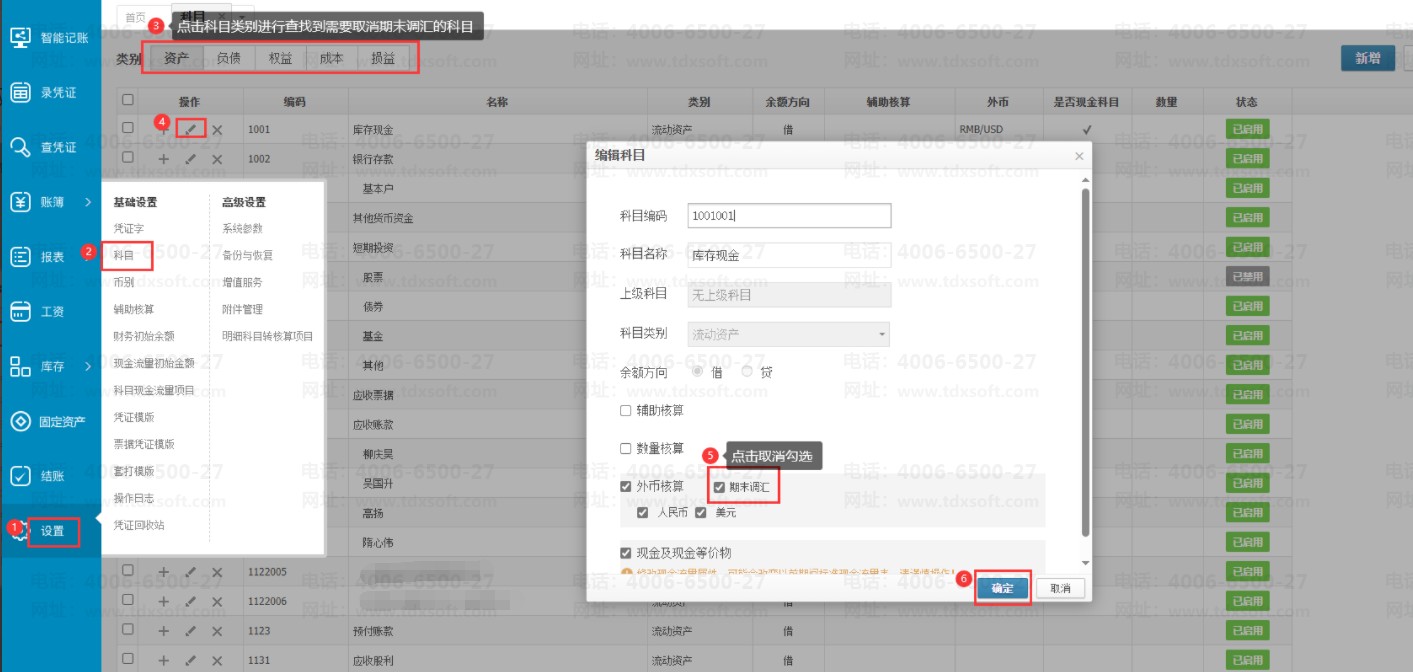Click the delete X icon for account 1002
This screenshot has height=672, width=1413.
(x=217, y=159)
